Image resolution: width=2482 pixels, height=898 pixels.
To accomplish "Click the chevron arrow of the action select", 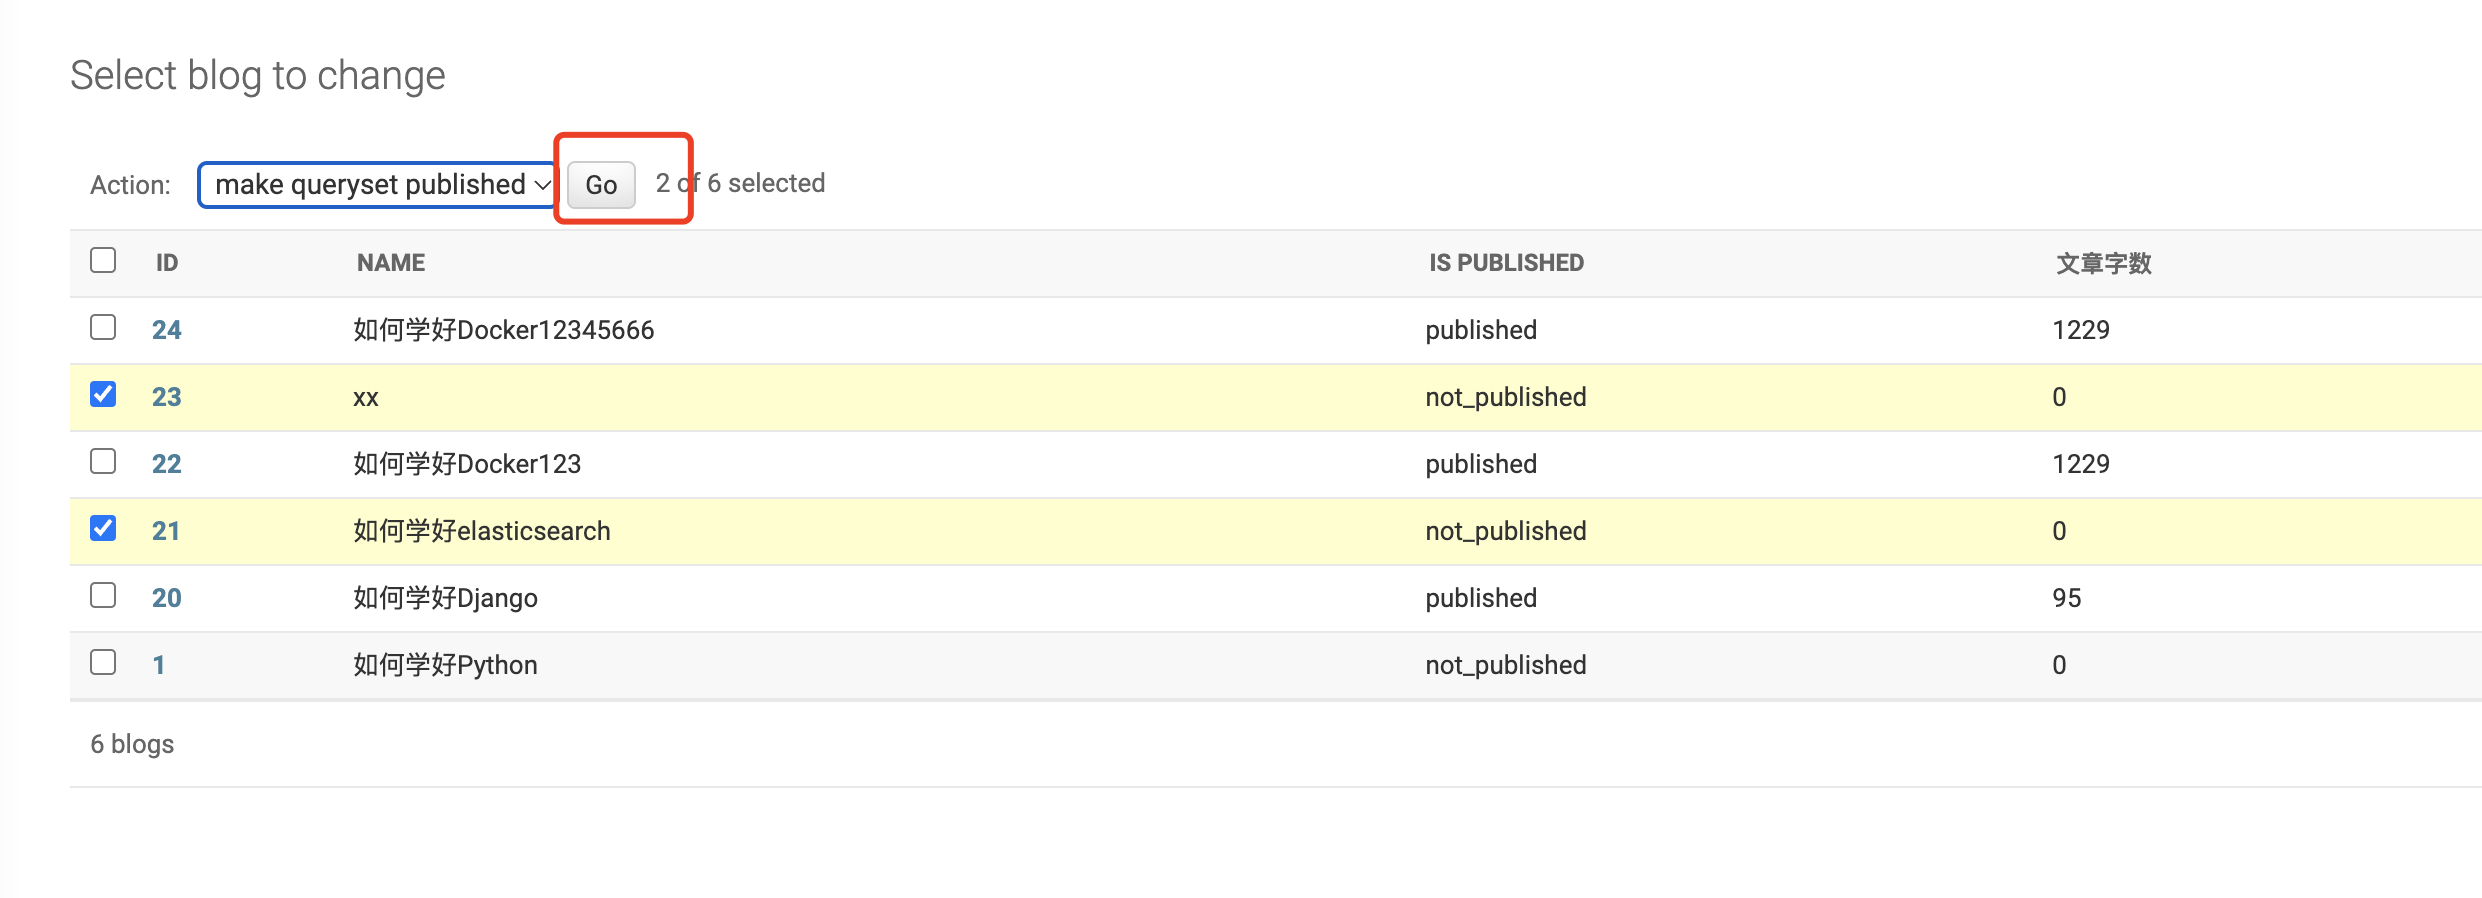I will tap(542, 185).
